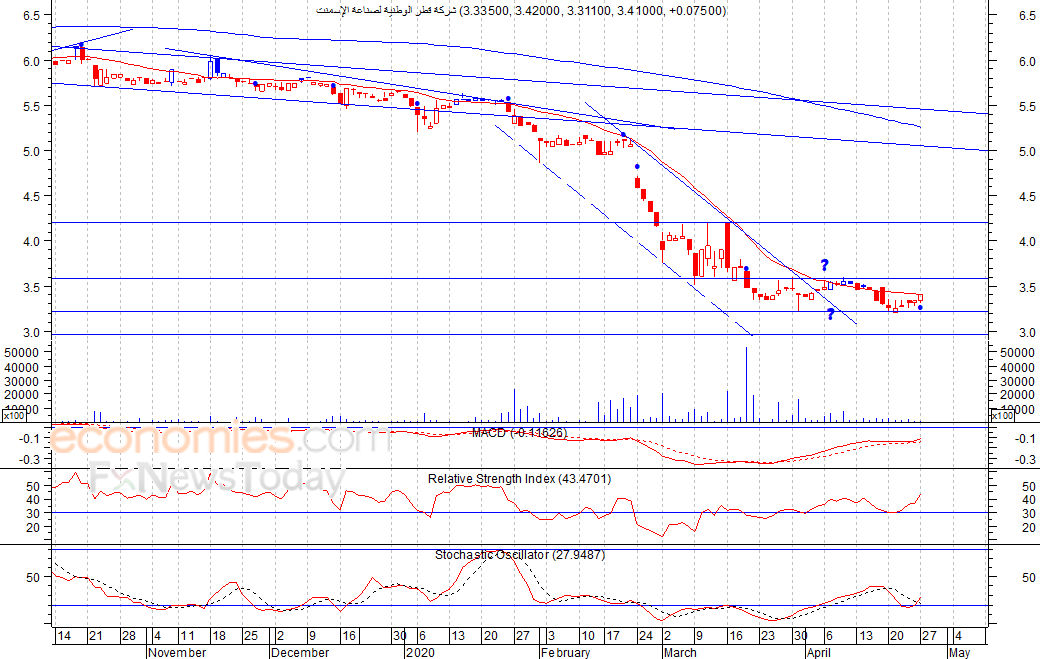This screenshot has height=659, width=1040.
Task: Click the x100 volume multiplier box on the left axis
Action: [13, 416]
